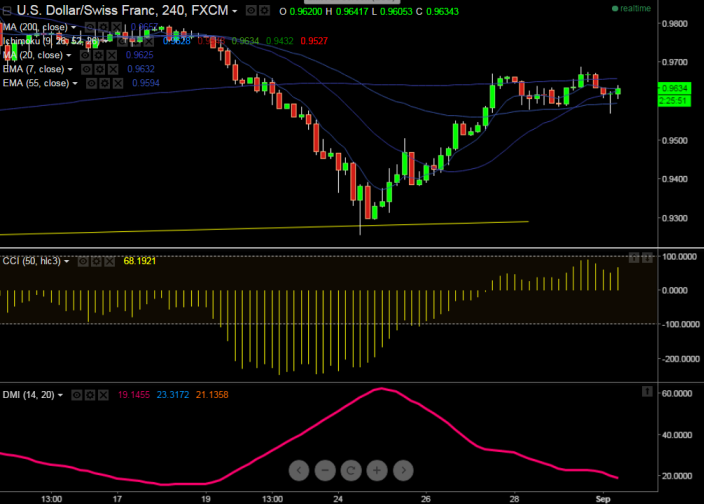Open MA (20, close) settings gear
Image resolution: width=704 pixels, height=504 pixels.
coord(98,55)
